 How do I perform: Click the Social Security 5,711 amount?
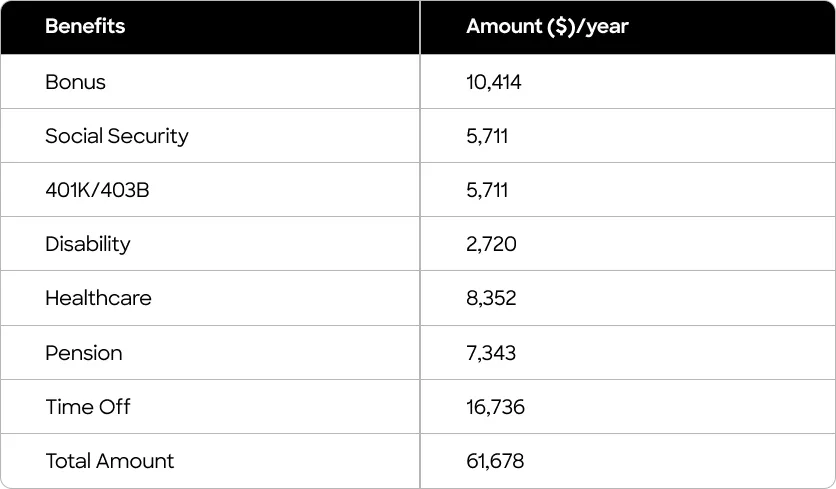(487, 136)
